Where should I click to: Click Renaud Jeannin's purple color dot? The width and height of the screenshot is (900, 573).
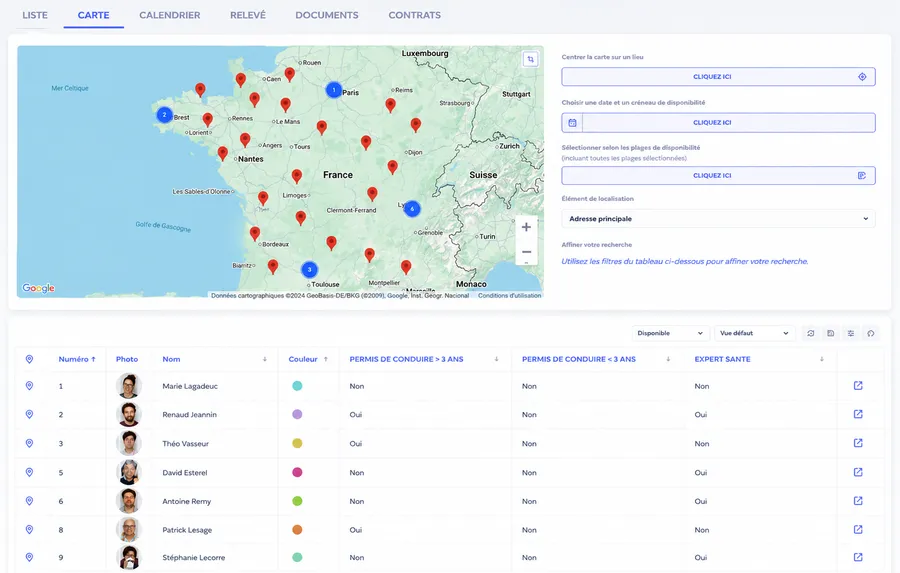pos(297,415)
